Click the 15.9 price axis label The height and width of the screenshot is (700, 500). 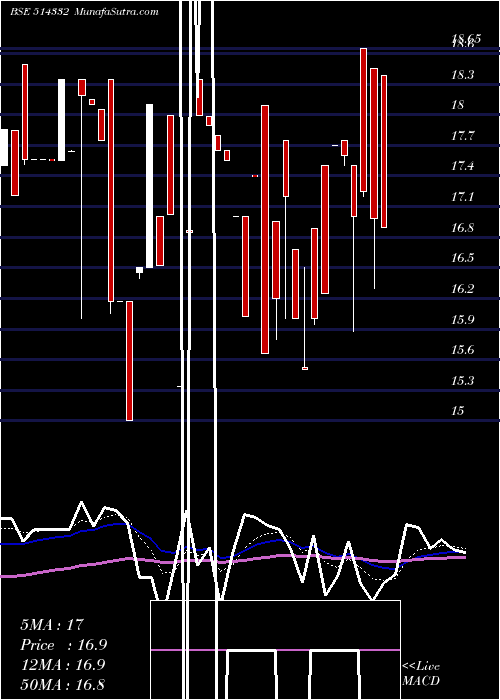(462, 319)
